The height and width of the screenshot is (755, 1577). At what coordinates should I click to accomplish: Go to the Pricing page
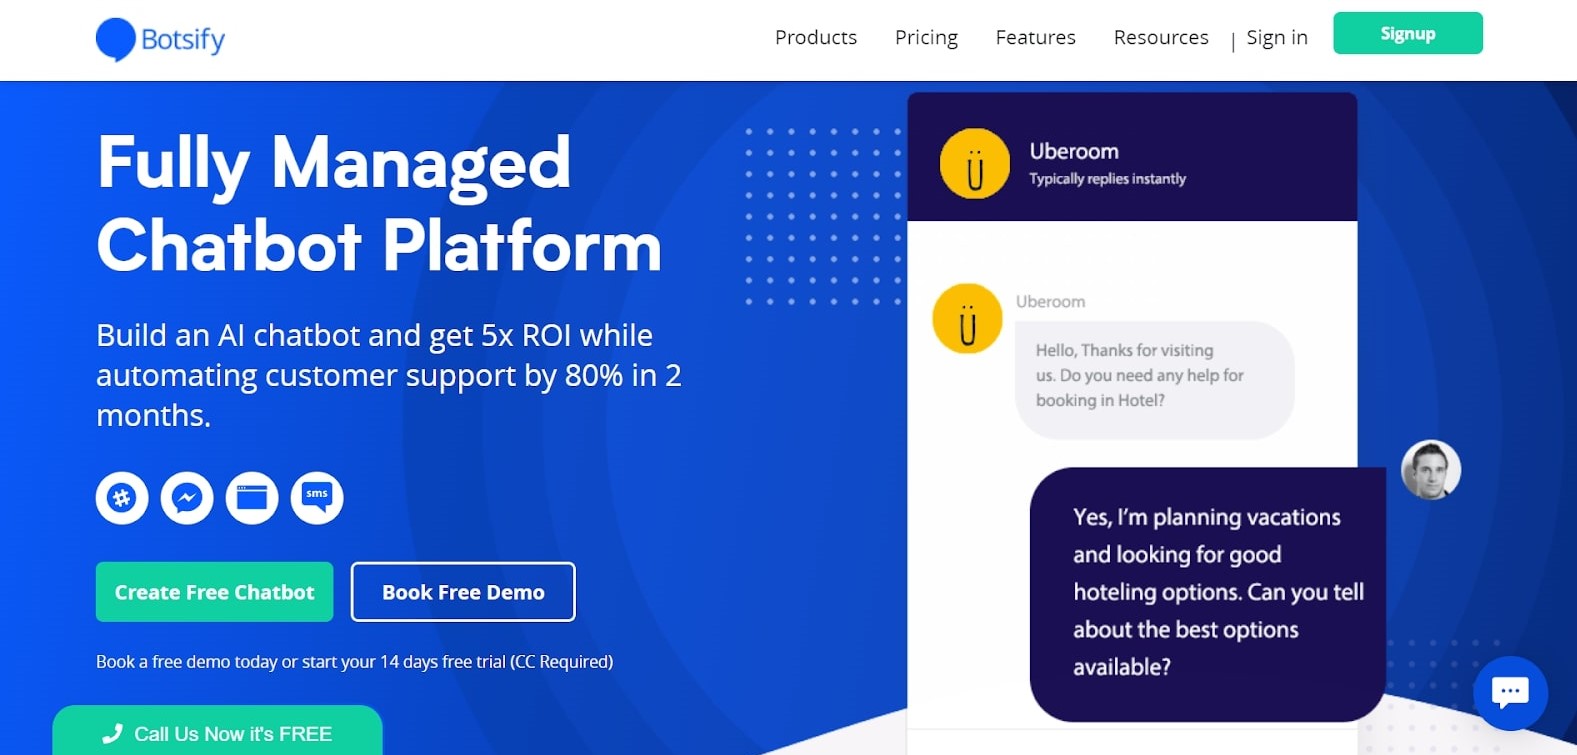pyautogui.click(x=926, y=38)
